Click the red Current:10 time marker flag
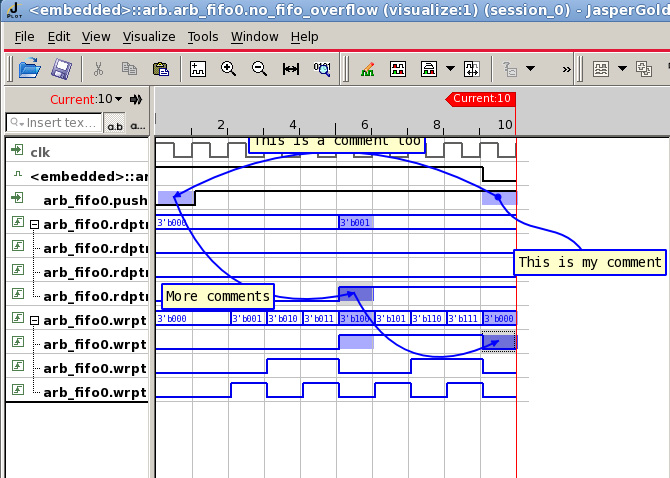The image size is (670, 478). point(481,99)
